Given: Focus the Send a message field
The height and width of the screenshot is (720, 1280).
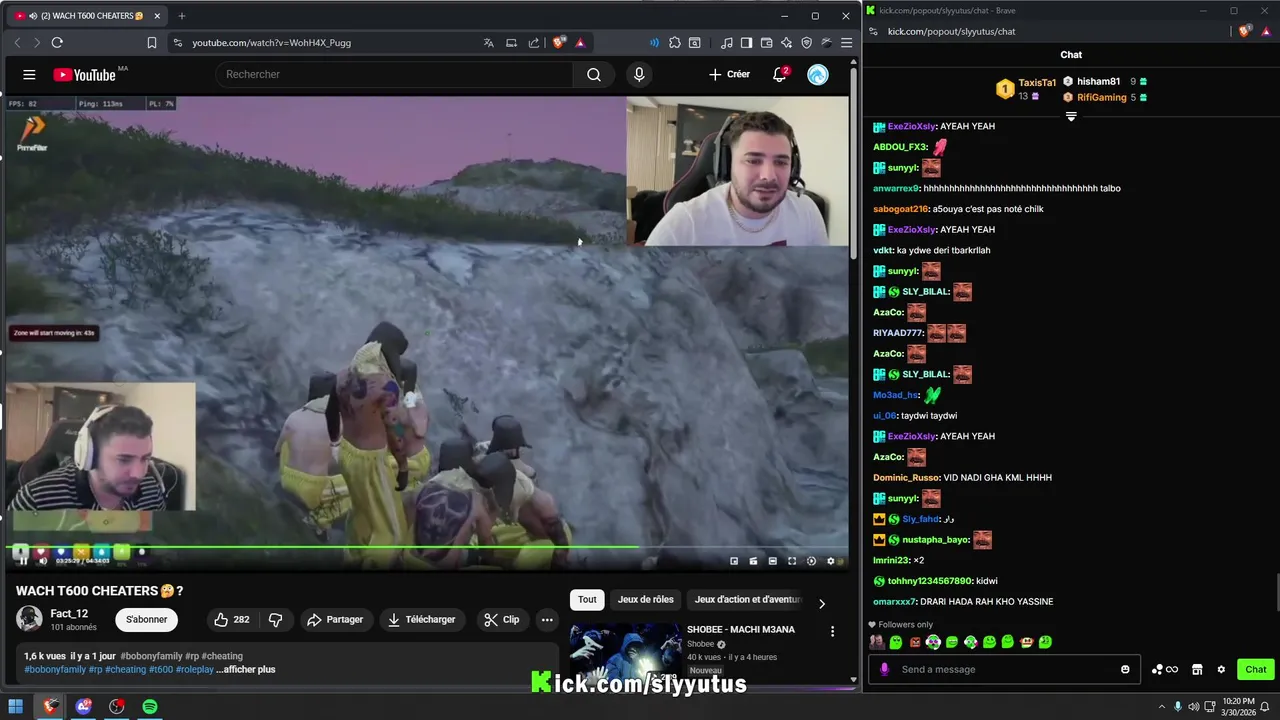Looking at the screenshot, I should 1005,670.
